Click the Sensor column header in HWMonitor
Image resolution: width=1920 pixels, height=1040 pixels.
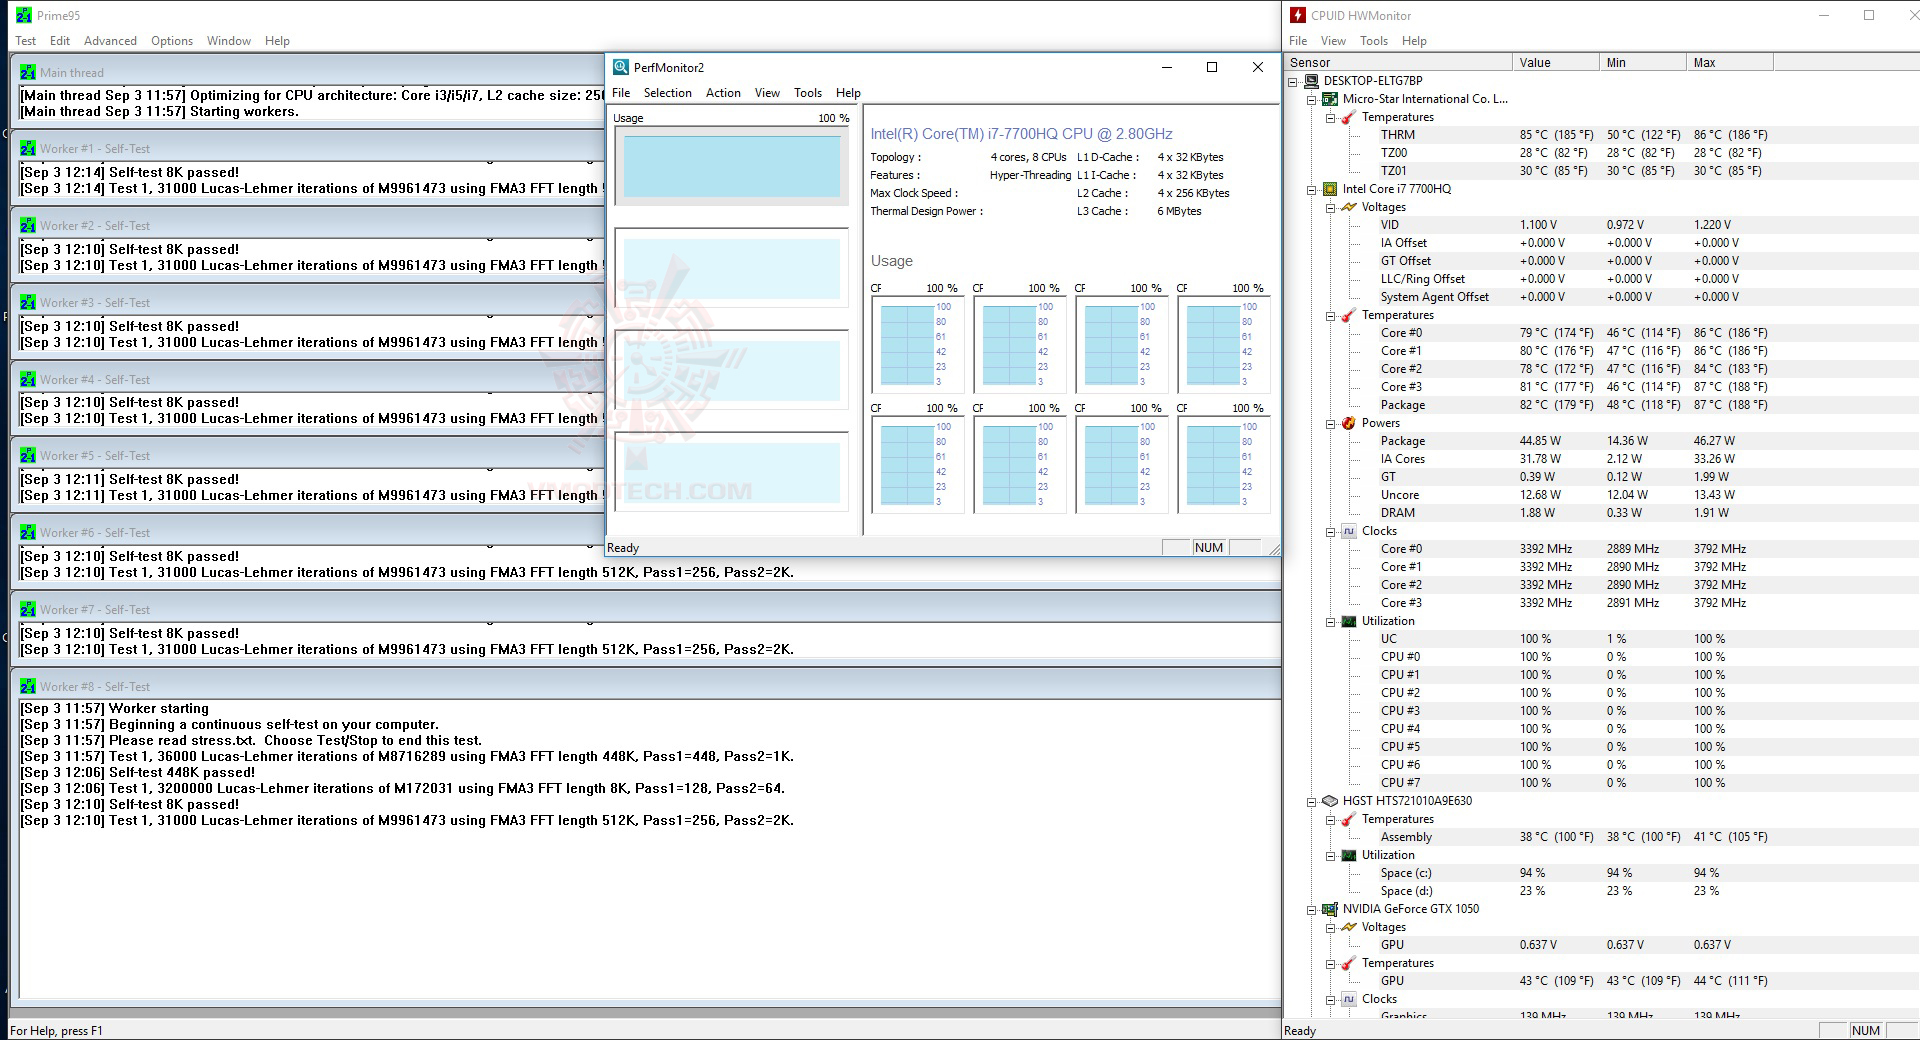pos(1399,62)
